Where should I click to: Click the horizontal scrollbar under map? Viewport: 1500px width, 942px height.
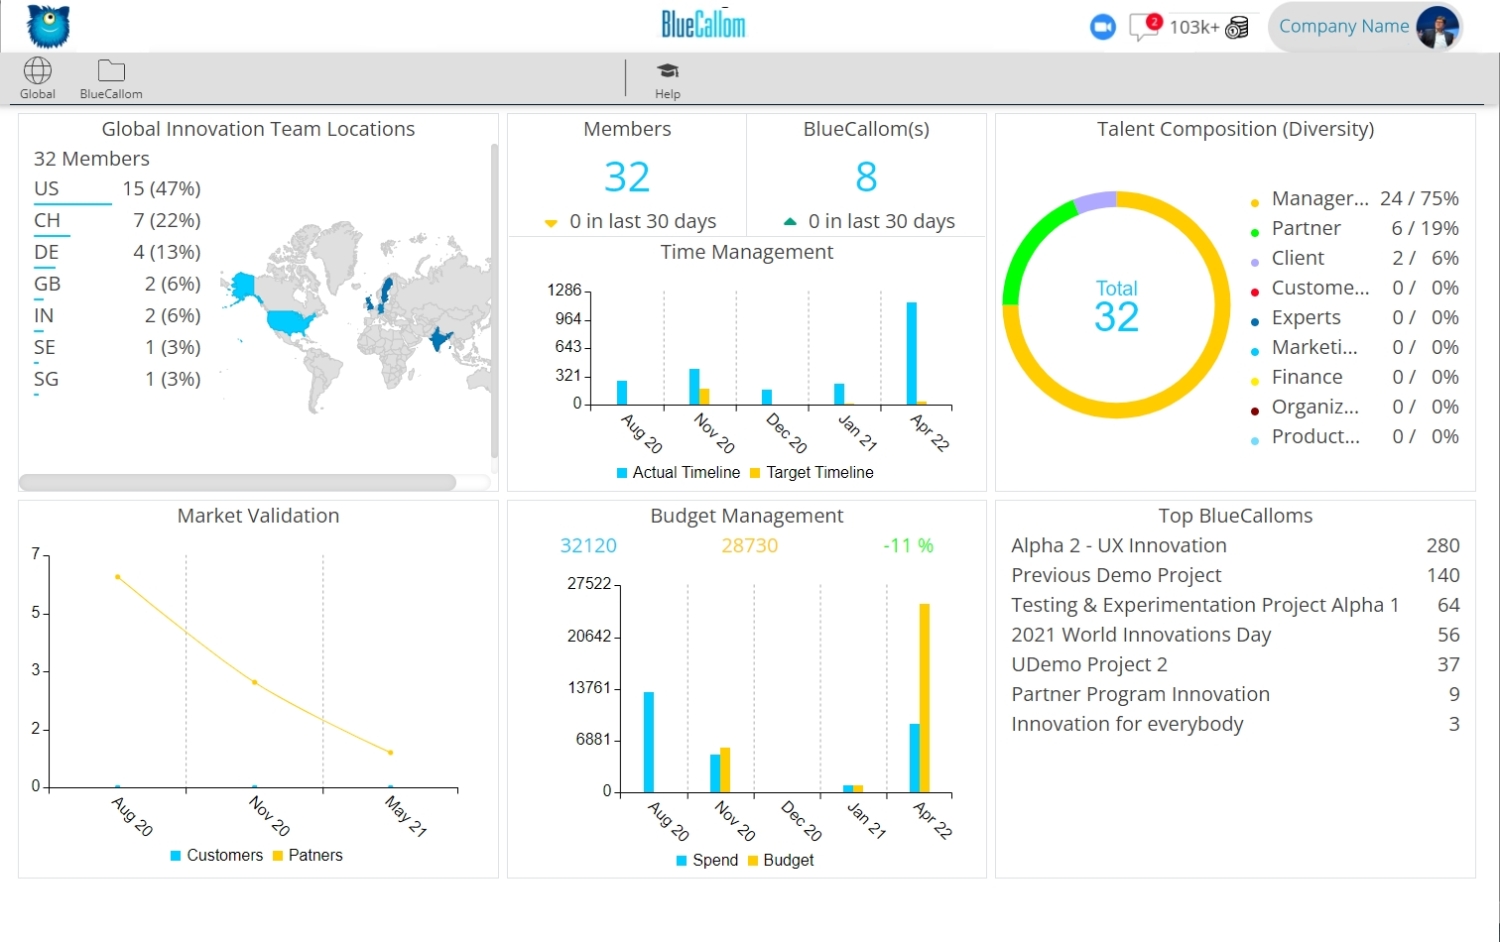pos(237,482)
